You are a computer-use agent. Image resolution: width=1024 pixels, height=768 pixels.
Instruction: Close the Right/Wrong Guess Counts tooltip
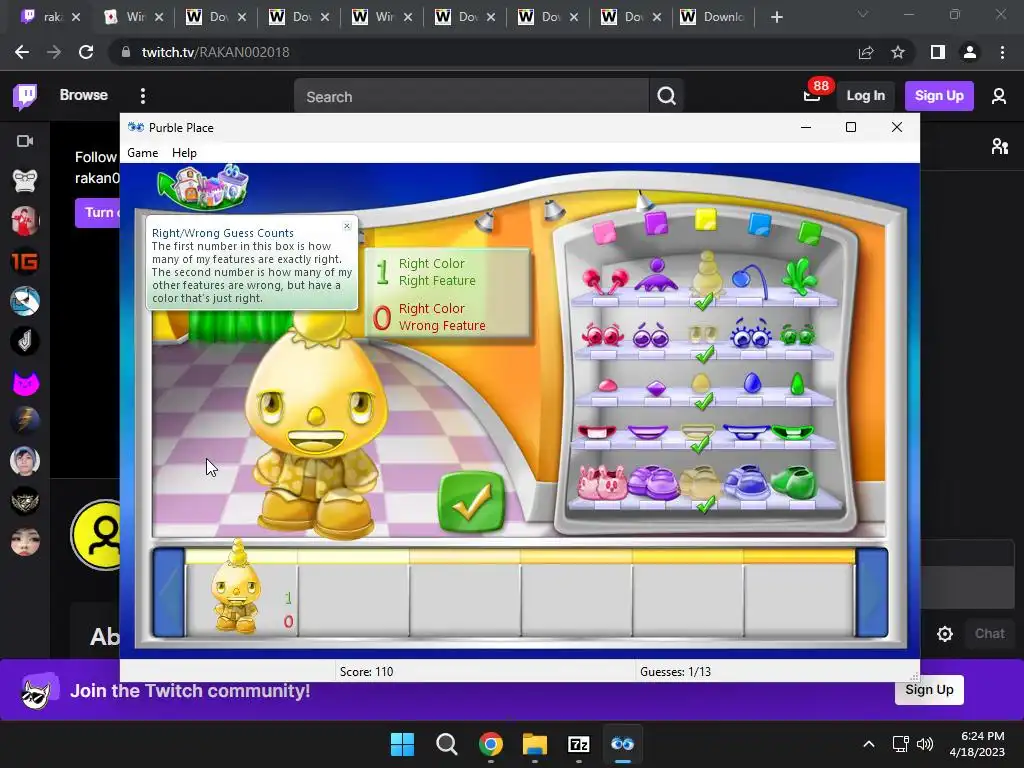347,226
